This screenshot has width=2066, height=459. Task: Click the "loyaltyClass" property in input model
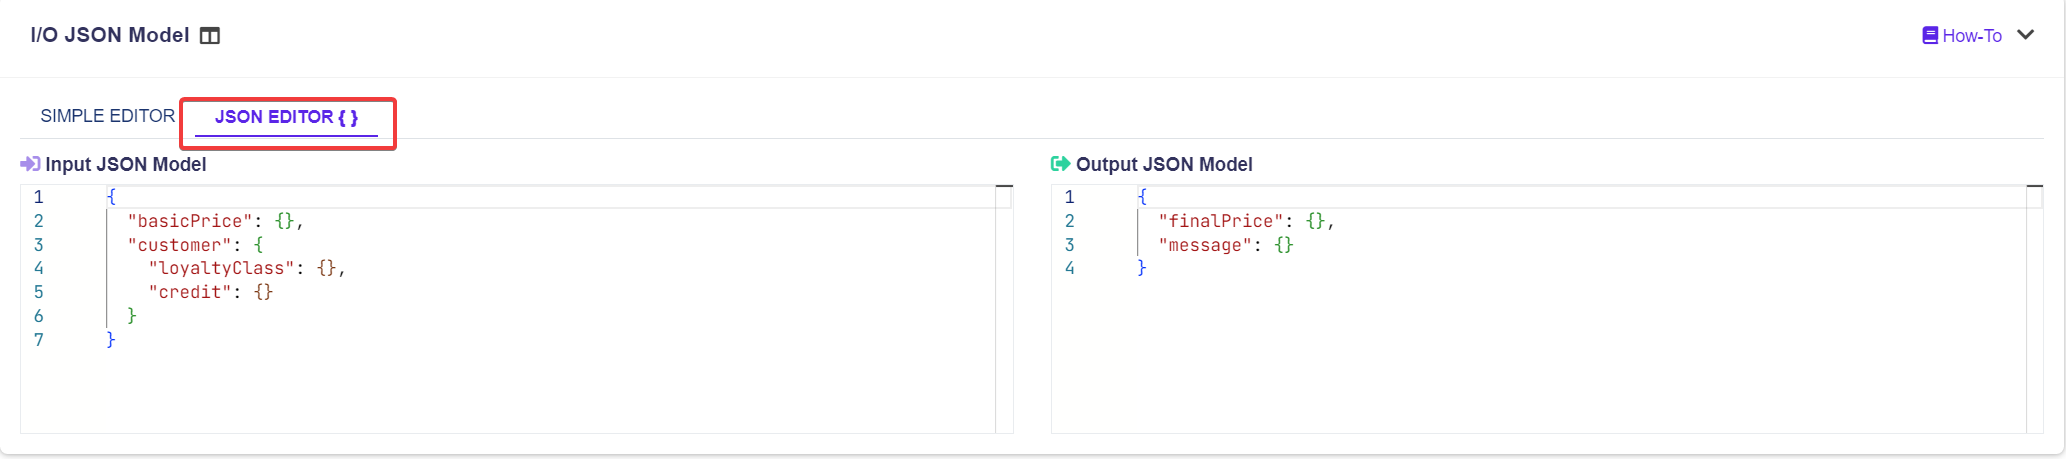pyautogui.click(x=221, y=268)
